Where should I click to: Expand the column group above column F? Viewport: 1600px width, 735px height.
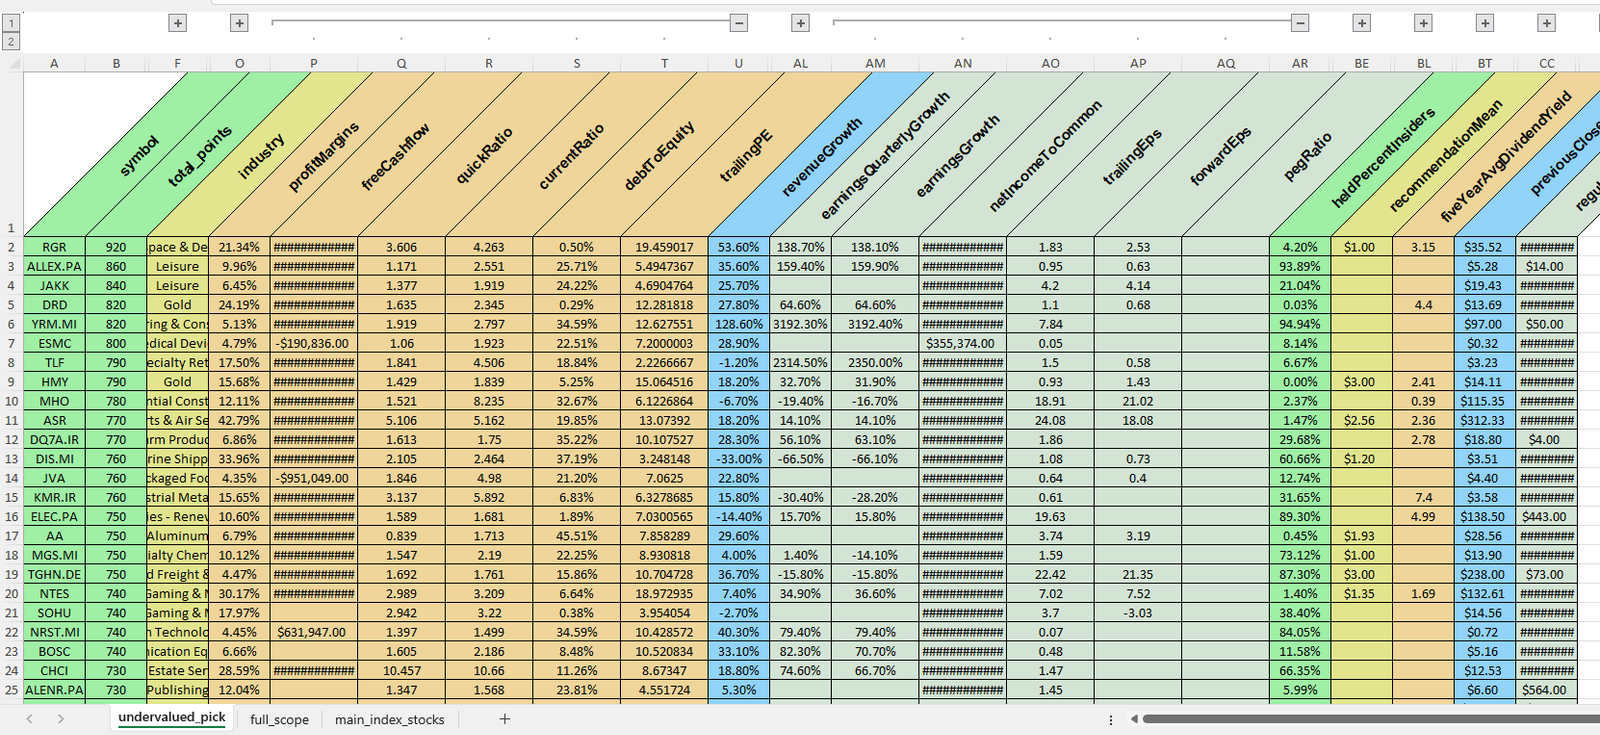(x=177, y=23)
